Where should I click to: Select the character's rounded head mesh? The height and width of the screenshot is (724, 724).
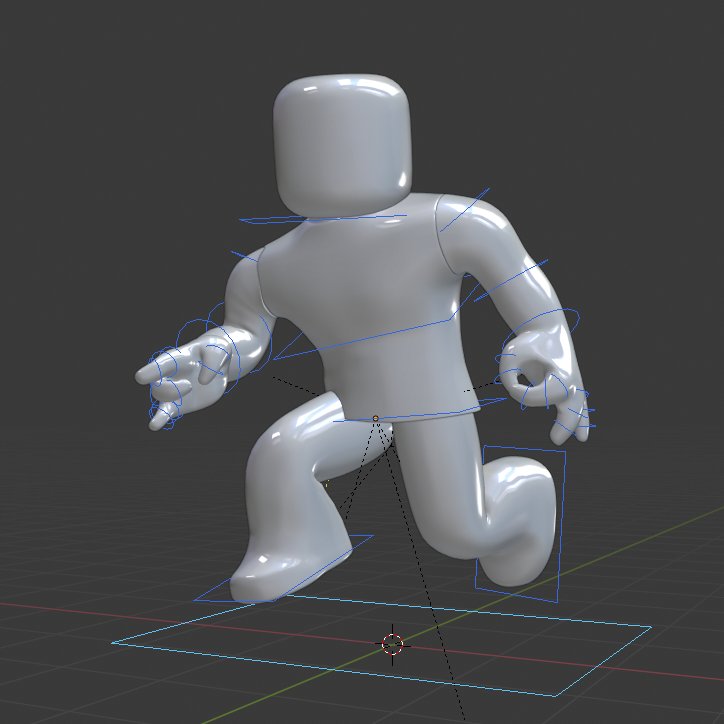(342, 143)
